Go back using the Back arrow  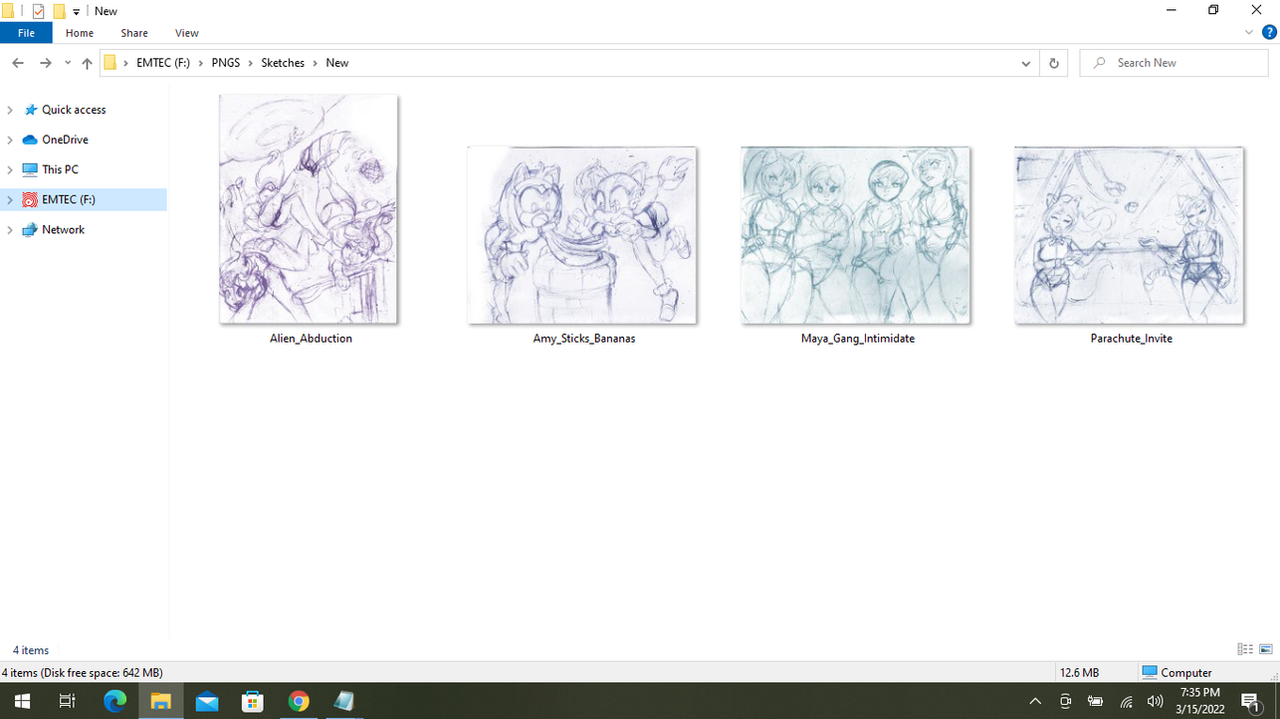point(18,63)
